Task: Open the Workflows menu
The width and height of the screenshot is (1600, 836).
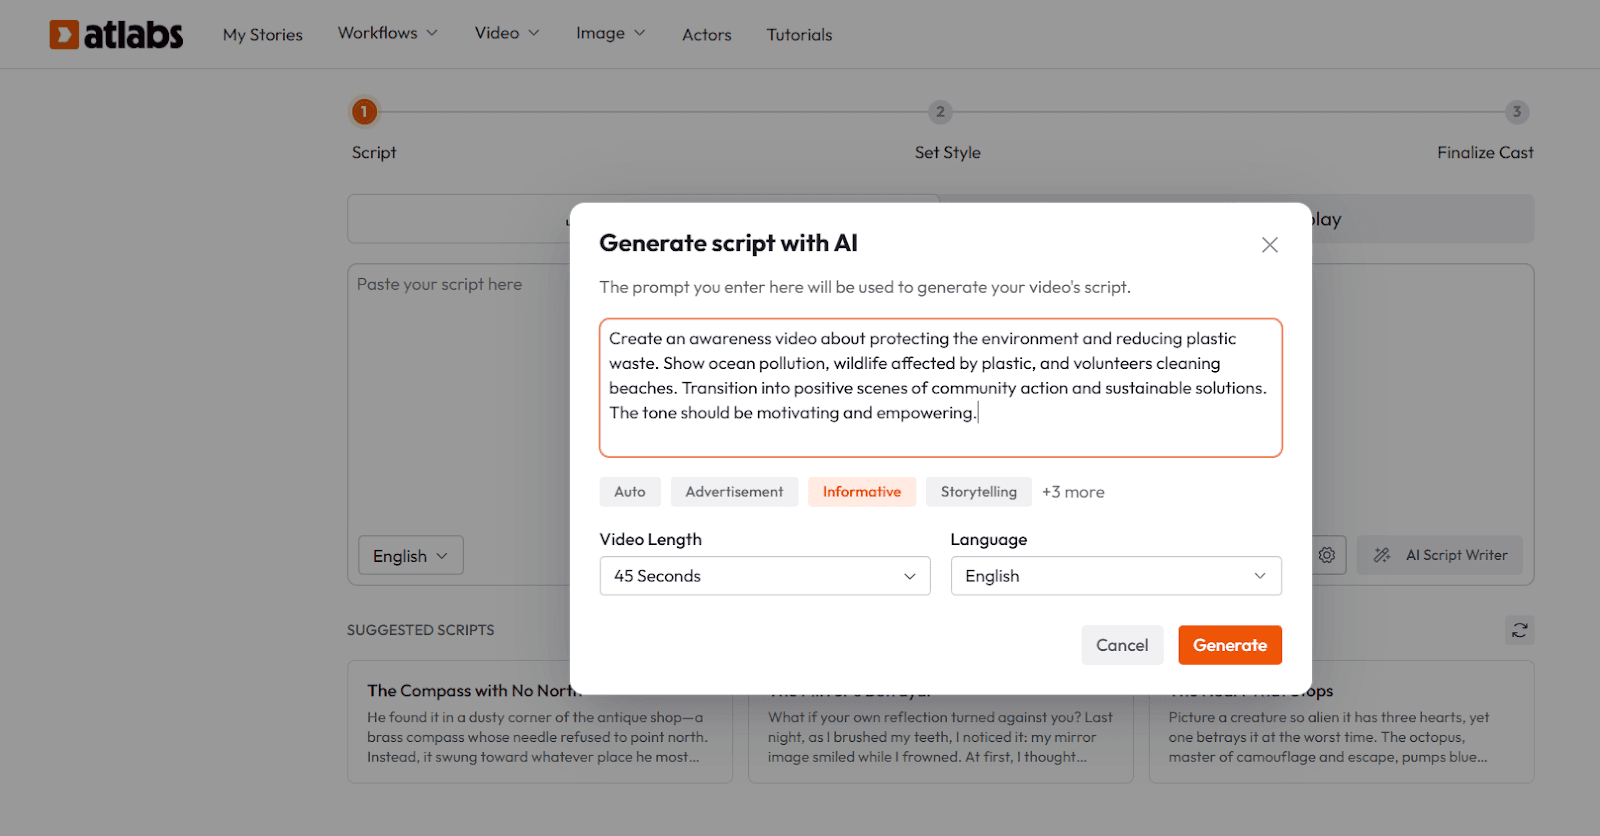Action: 388,33
